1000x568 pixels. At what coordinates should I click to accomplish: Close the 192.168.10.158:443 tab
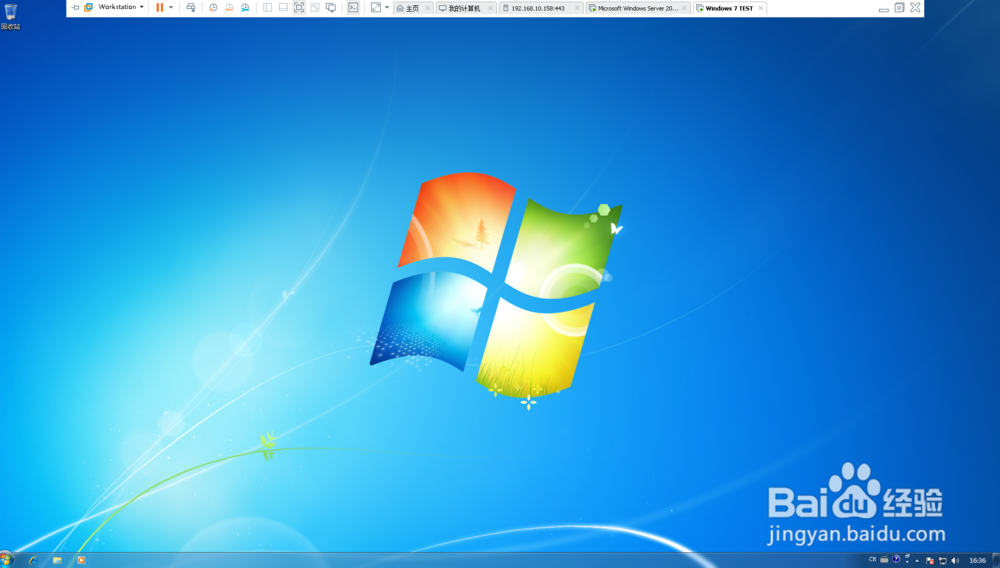(577, 8)
